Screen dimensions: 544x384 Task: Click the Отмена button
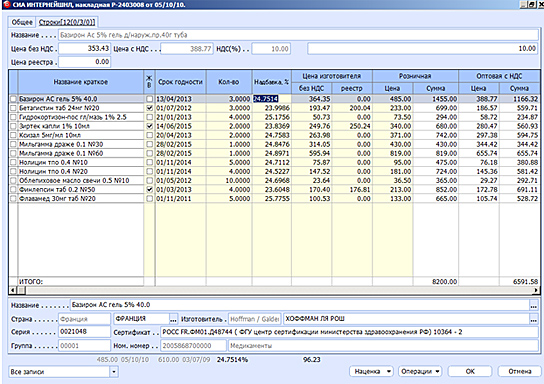519,372
